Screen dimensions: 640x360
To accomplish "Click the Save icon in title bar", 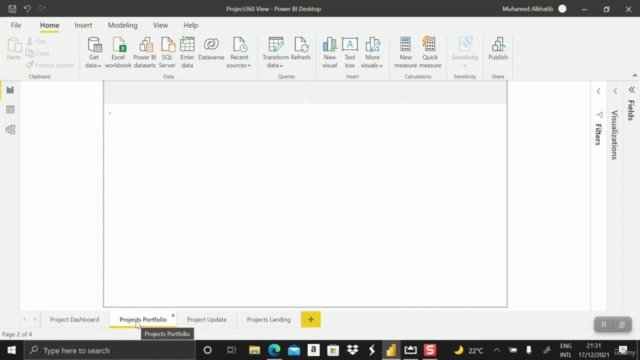I will pos(12,9).
